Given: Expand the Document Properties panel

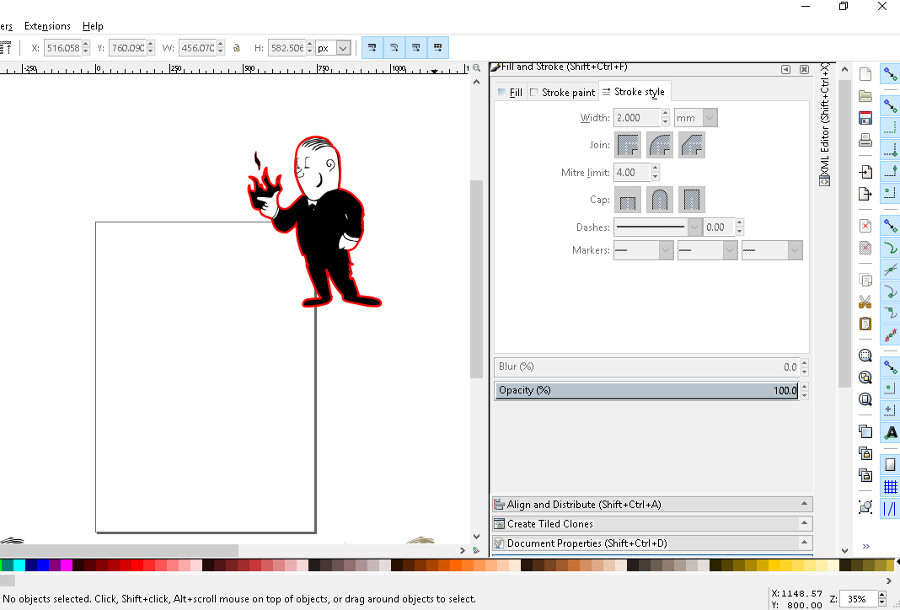Looking at the screenshot, I should 652,543.
